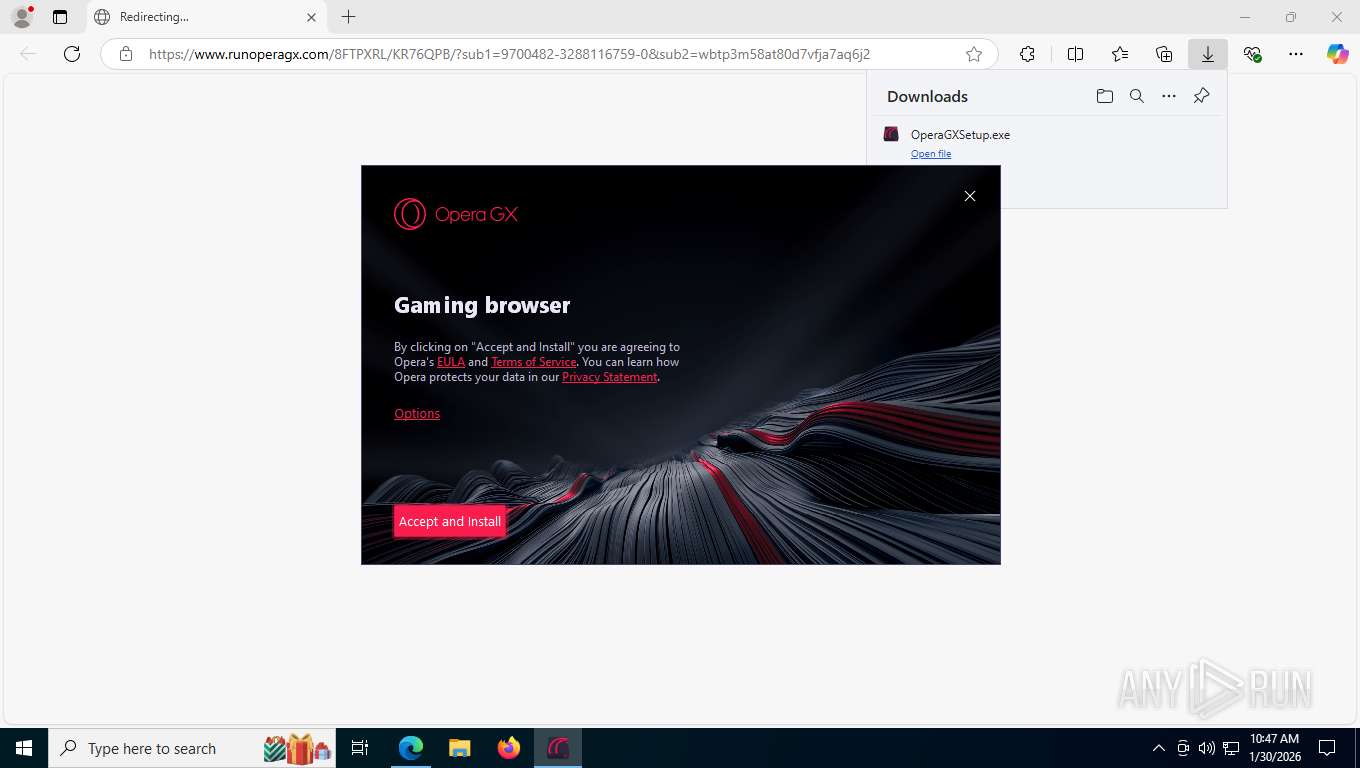Toggle the Downloads toolbar button
This screenshot has width=1360, height=768.
(1207, 54)
